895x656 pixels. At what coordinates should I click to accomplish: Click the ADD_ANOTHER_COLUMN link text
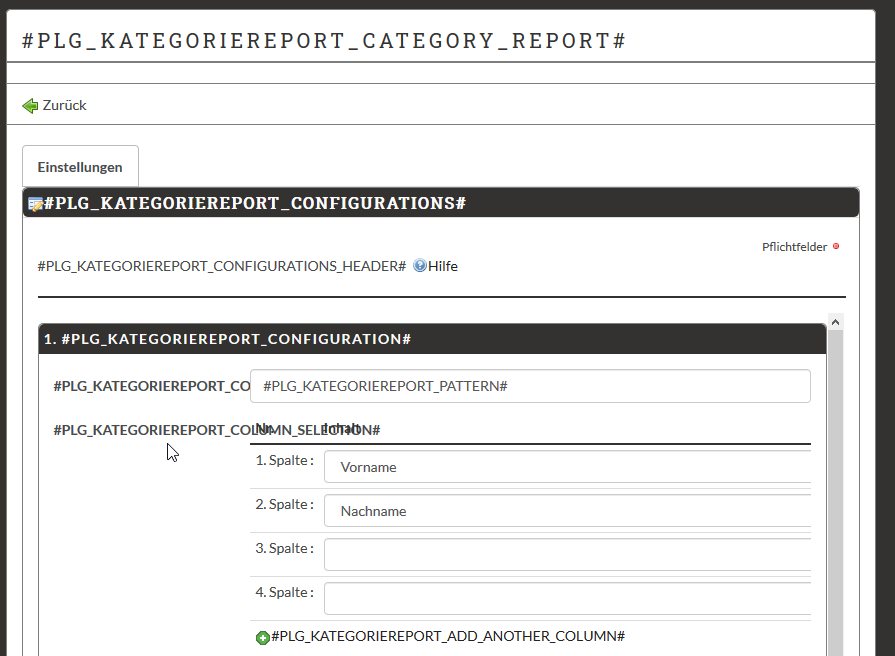(448, 636)
